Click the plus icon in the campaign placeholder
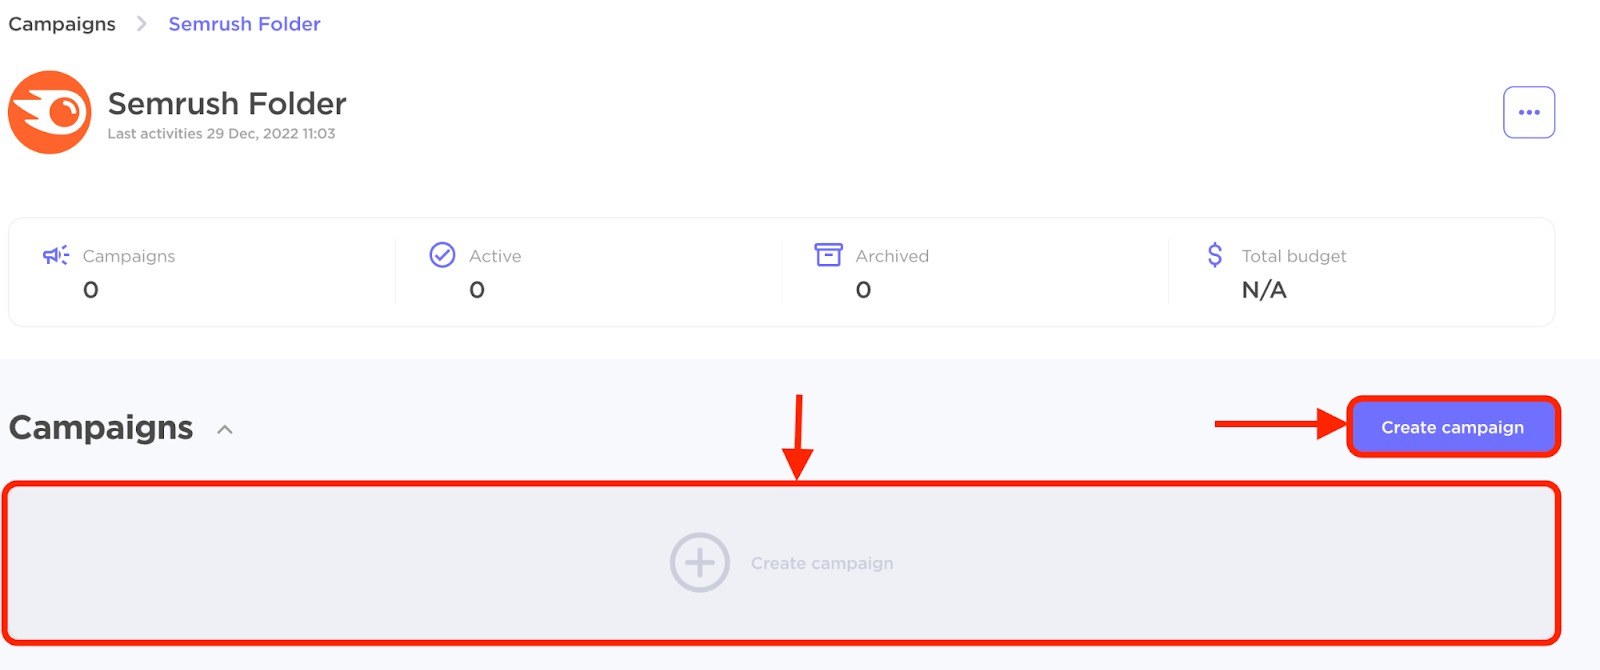The width and height of the screenshot is (1600, 670). [700, 562]
